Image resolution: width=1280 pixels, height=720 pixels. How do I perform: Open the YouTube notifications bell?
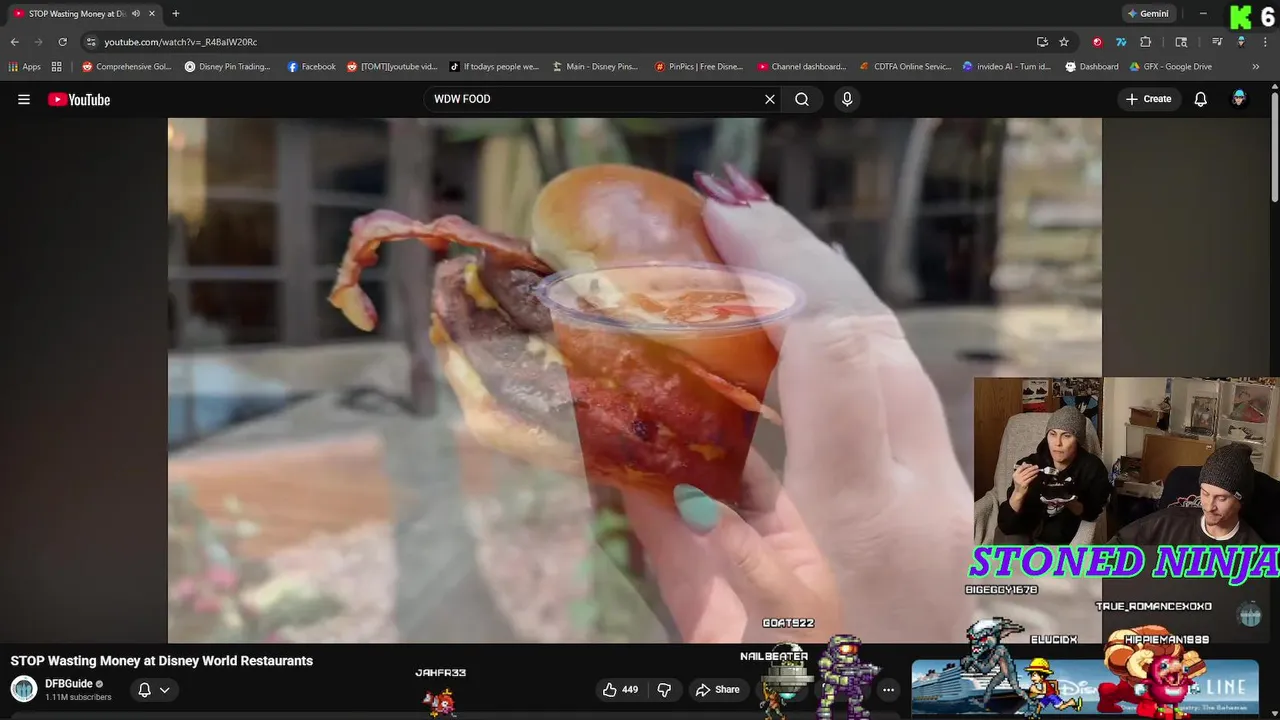pyautogui.click(x=1201, y=99)
